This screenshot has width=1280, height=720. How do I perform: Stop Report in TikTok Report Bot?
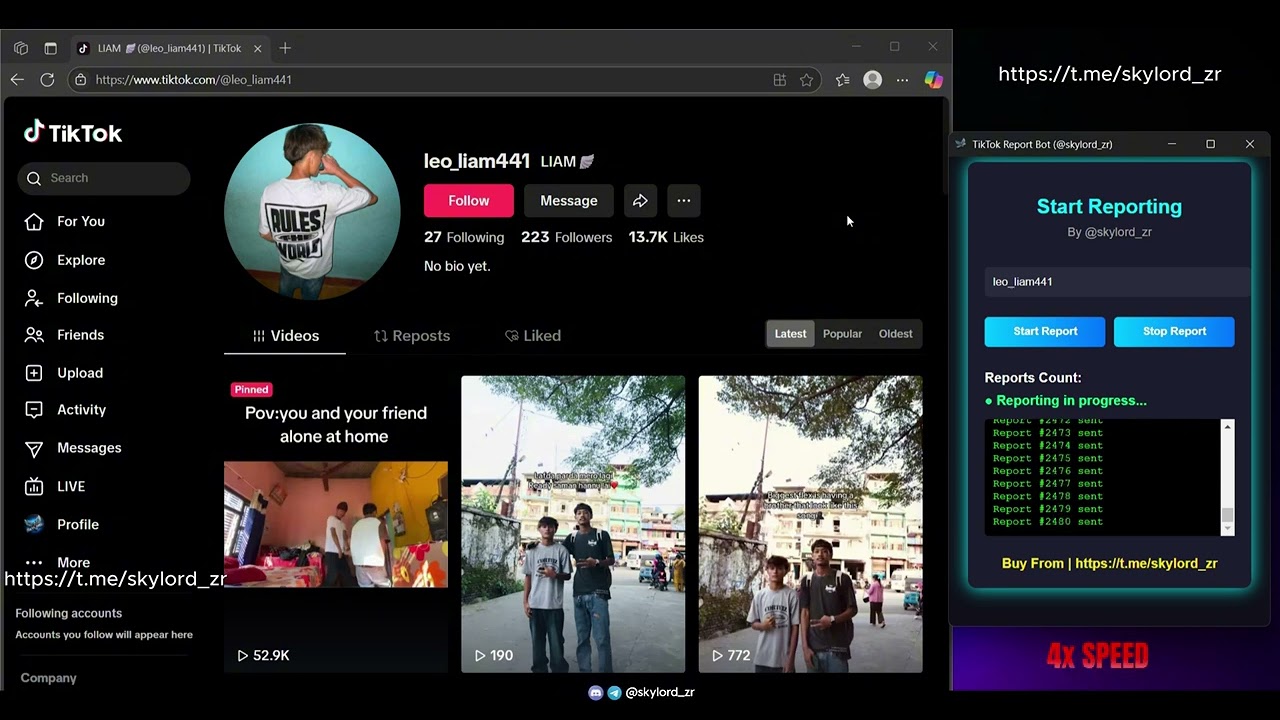1174,331
